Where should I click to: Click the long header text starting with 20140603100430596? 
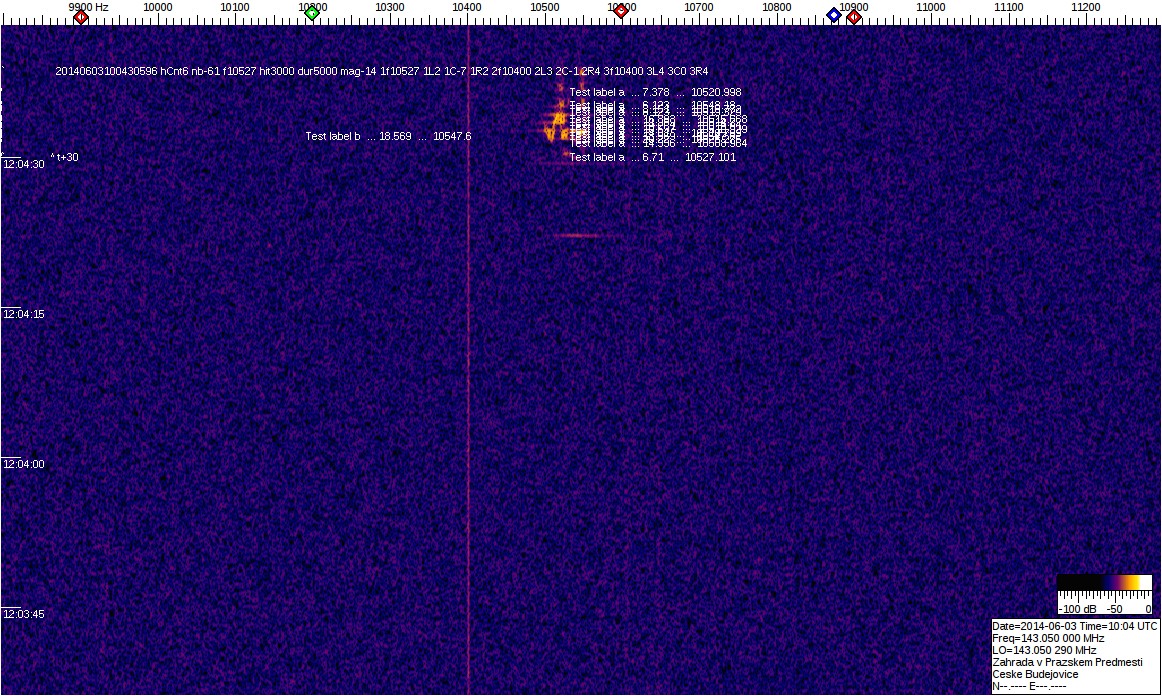(x=381, y=71)
